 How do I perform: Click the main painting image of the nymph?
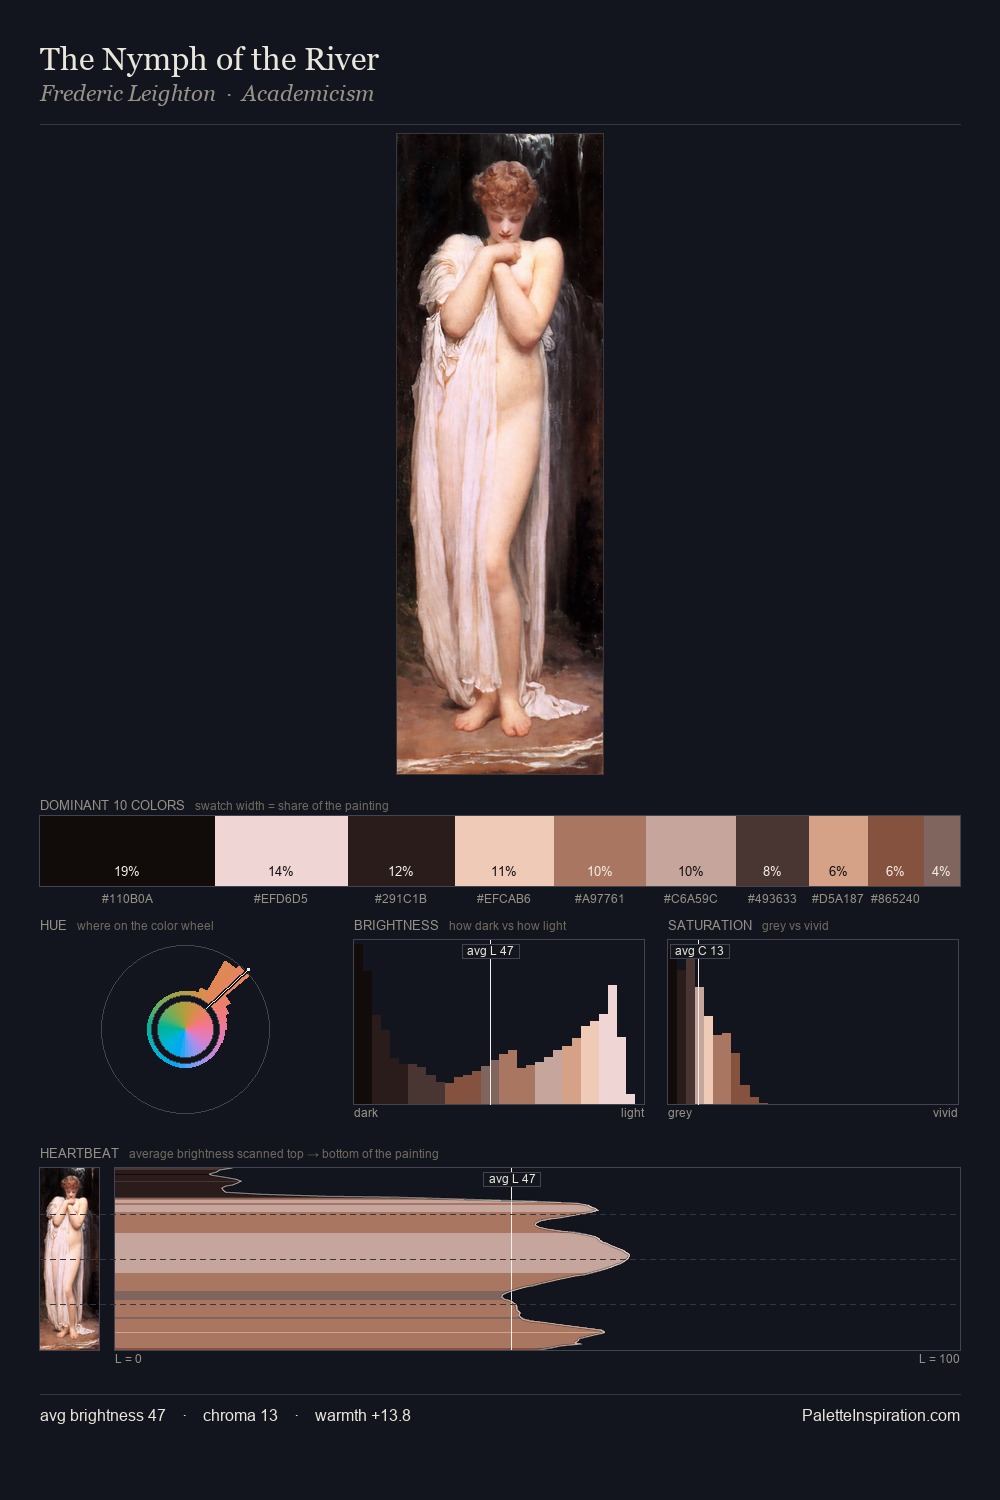(x=500, y=454)
